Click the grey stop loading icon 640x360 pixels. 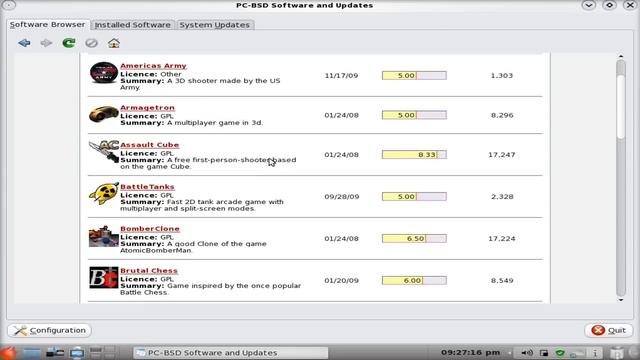91,43
